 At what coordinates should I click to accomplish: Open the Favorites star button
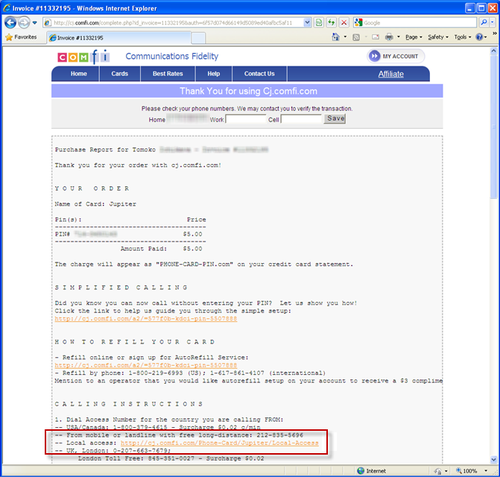(21, 37)
